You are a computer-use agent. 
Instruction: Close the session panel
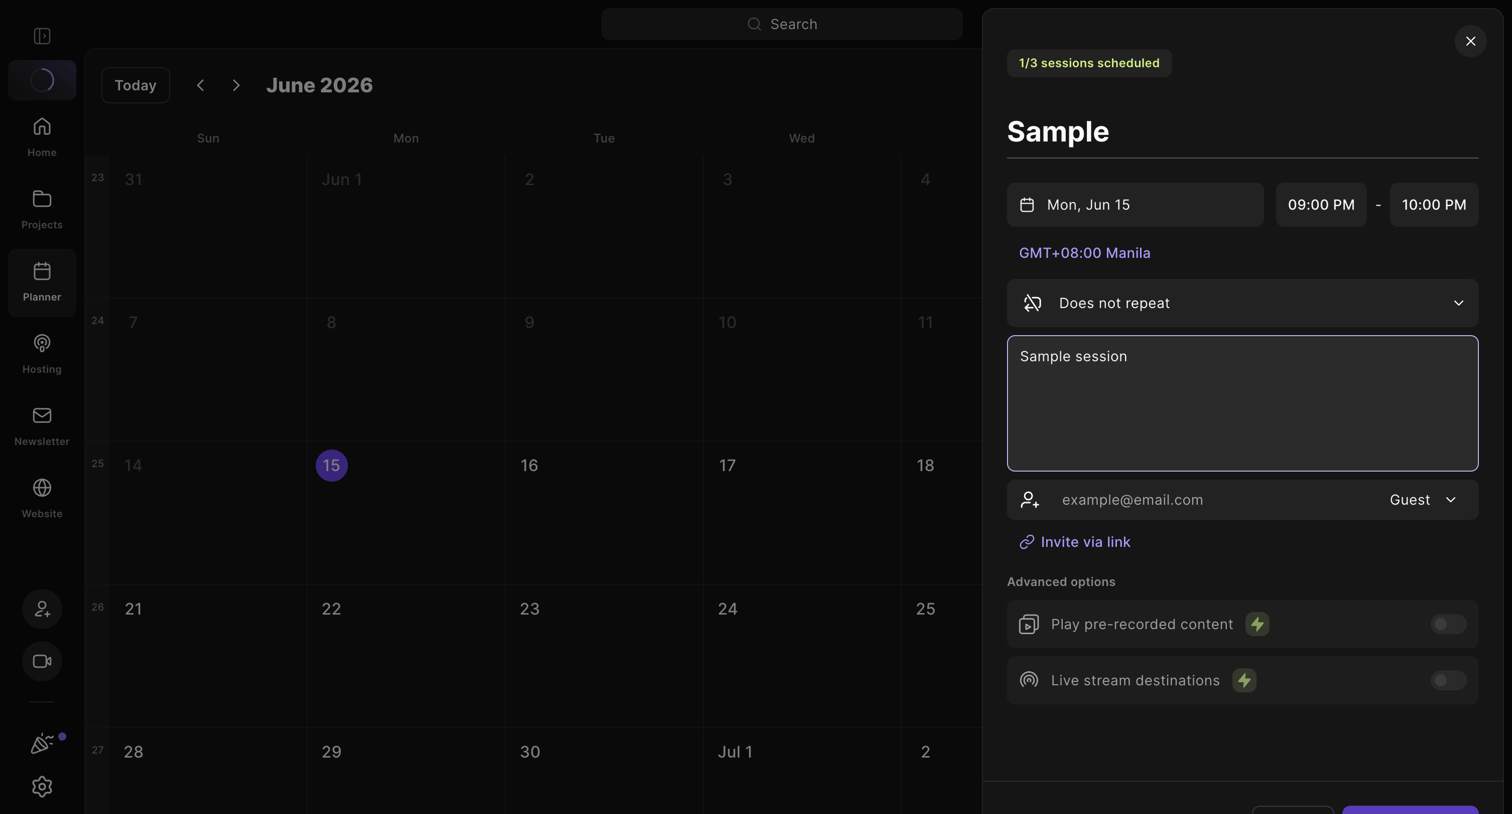(1470, 41)
